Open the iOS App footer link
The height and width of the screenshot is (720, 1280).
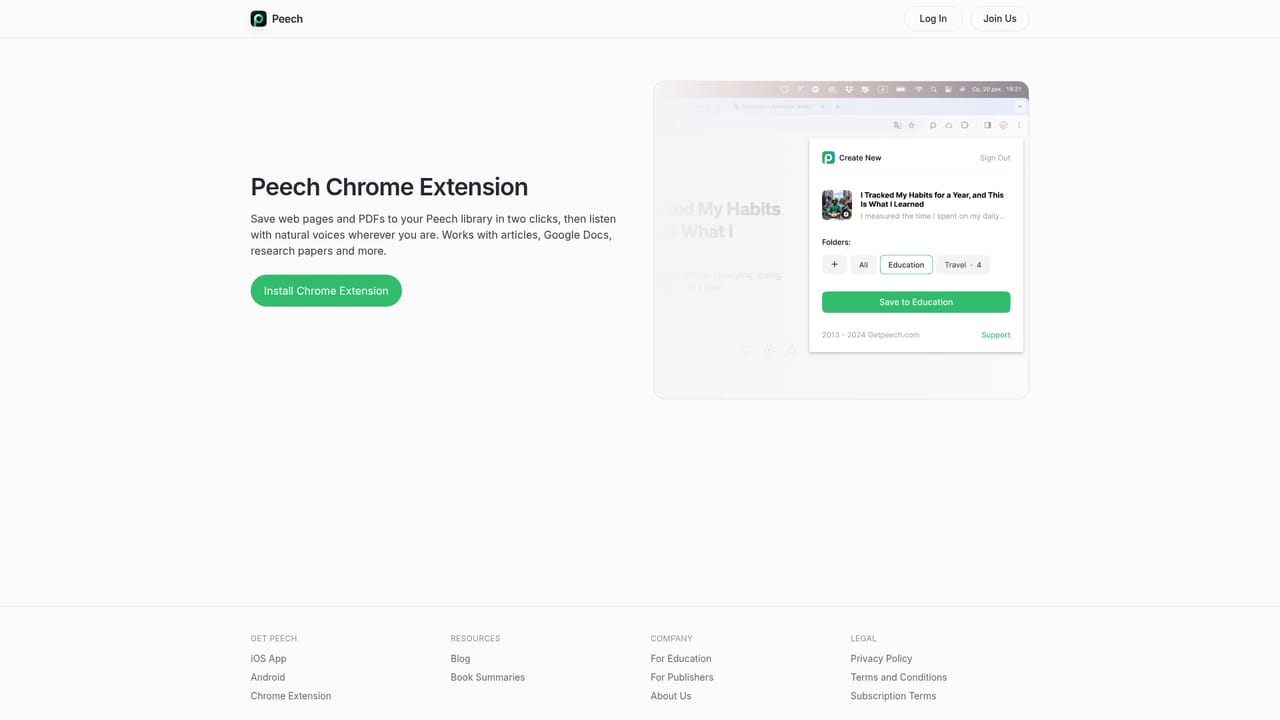click(268, 659)
